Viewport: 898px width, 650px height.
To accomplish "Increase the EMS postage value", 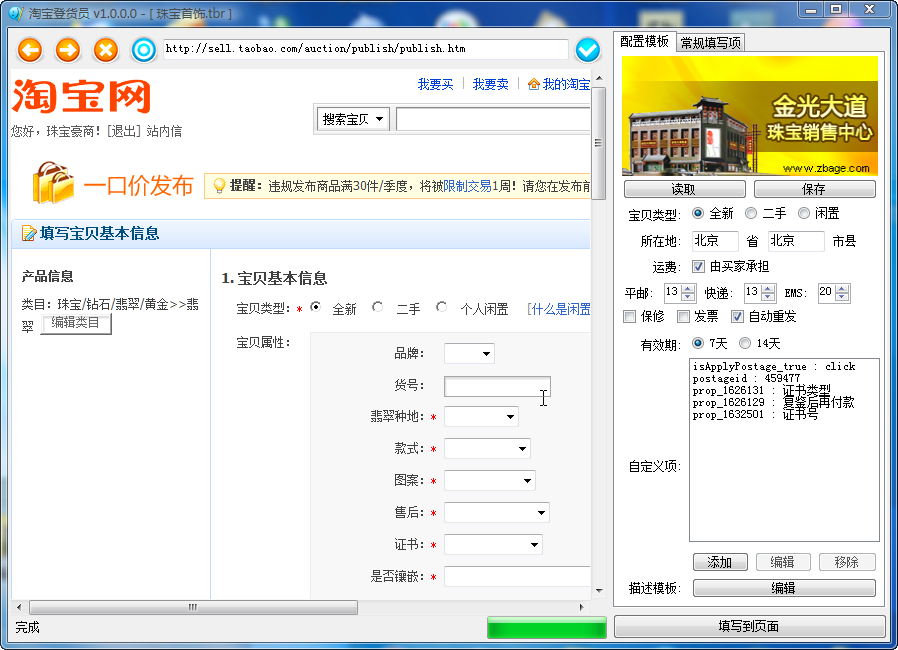I will coord(842,289).
